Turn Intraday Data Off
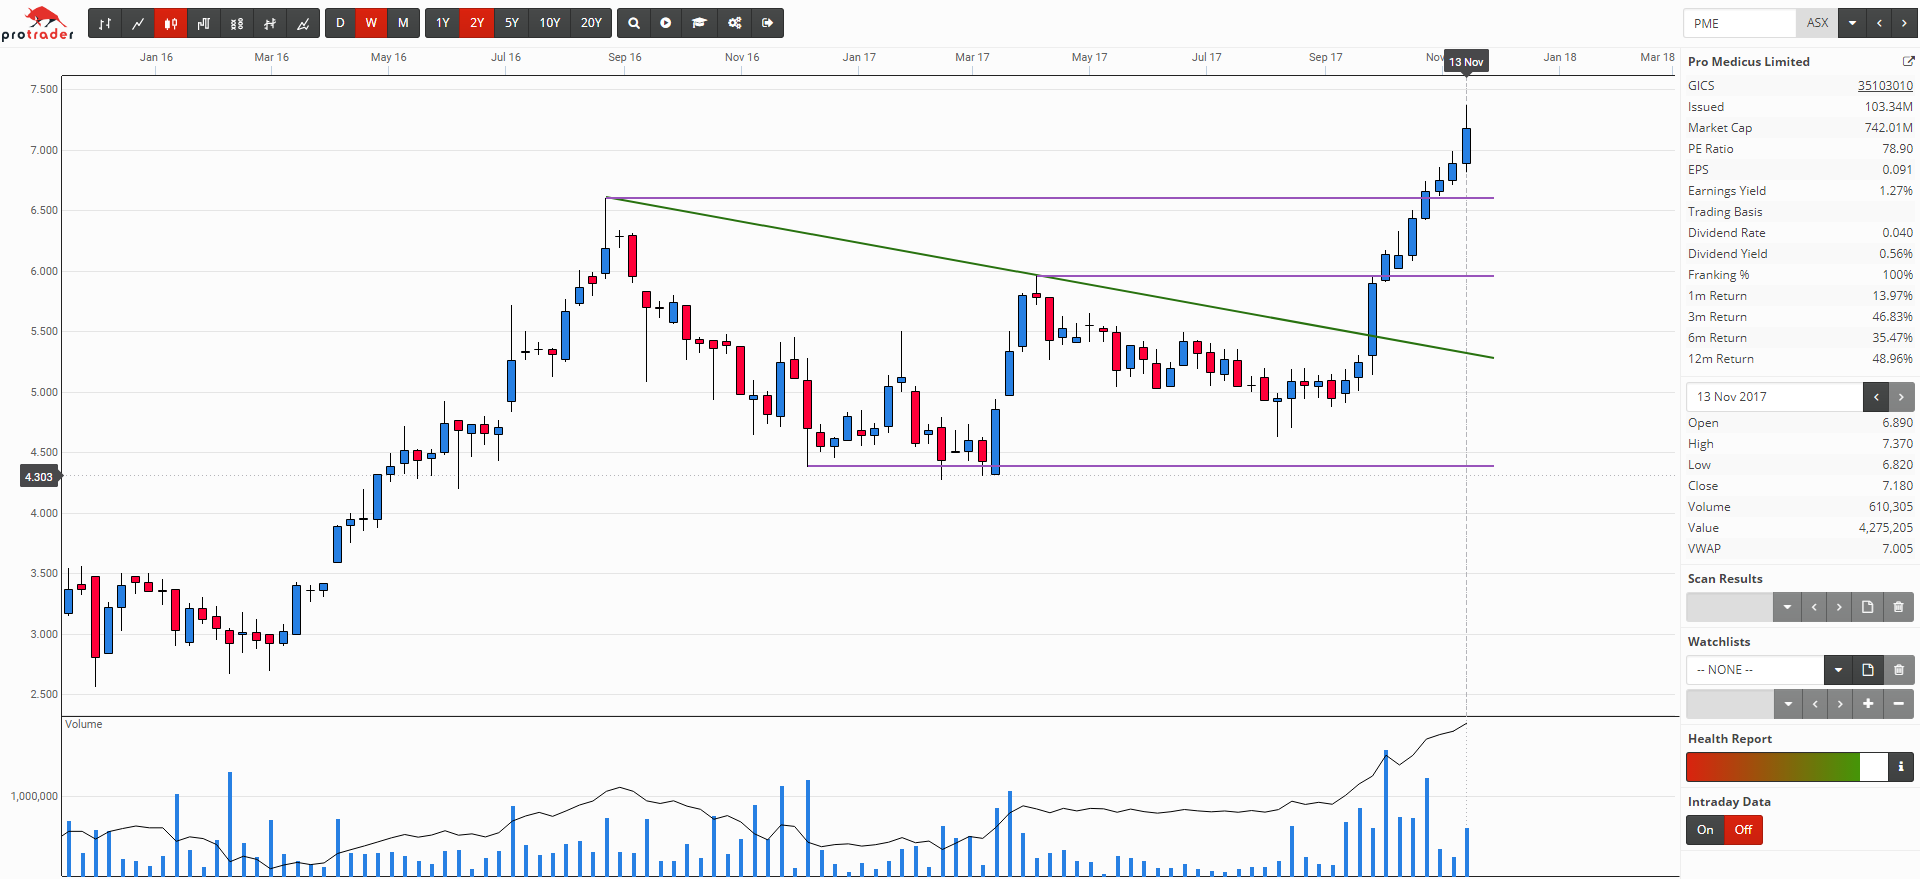 [1743, 830]
